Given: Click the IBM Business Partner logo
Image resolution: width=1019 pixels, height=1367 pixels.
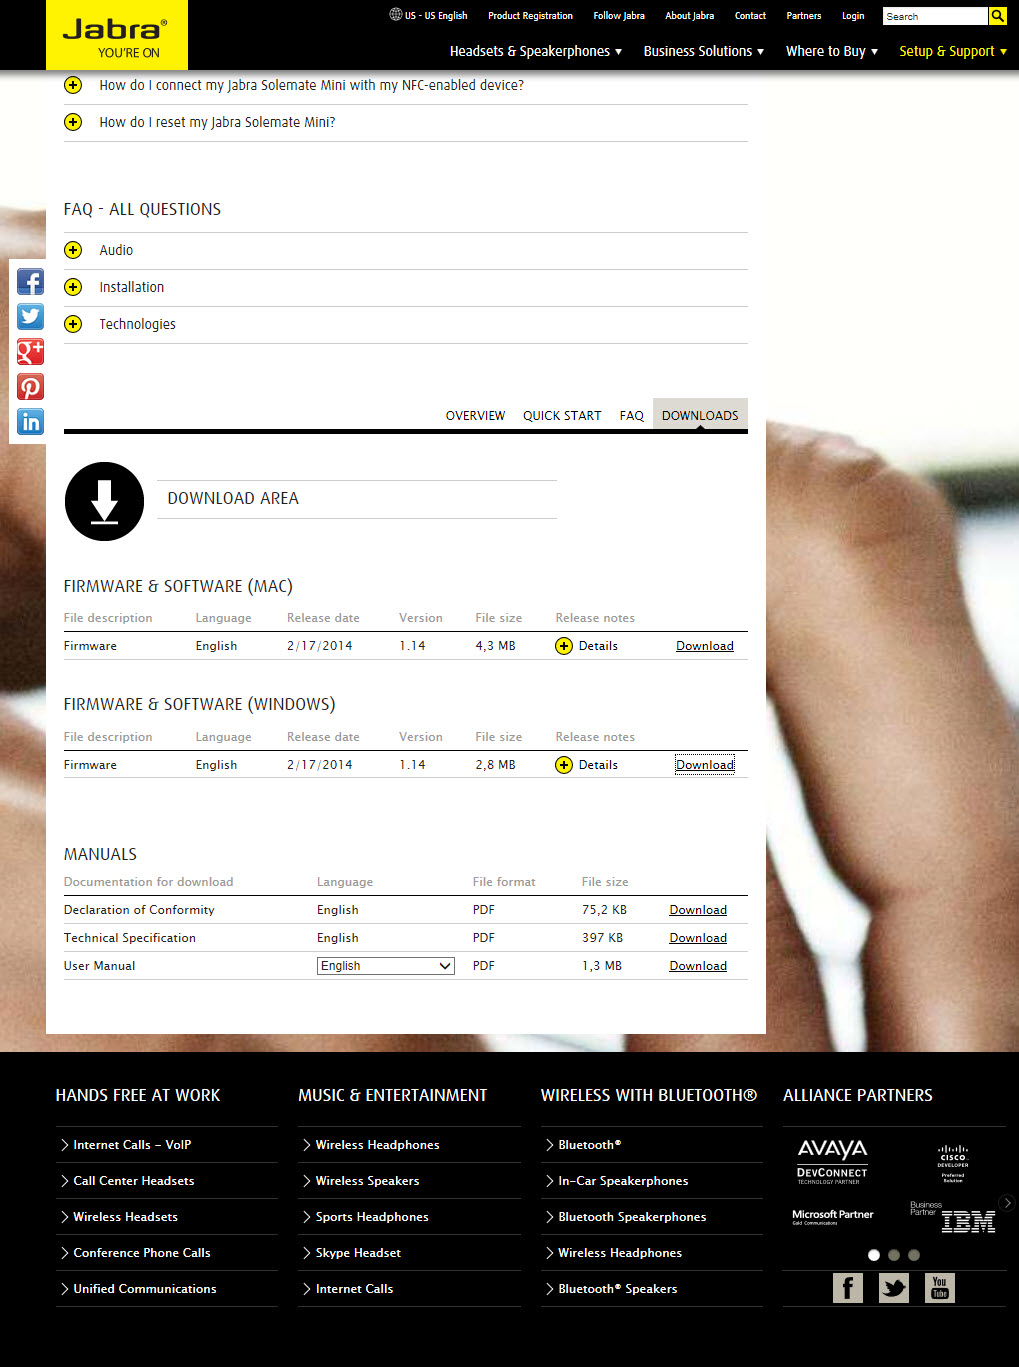Looking at the screenshot, I should 953,1217.
